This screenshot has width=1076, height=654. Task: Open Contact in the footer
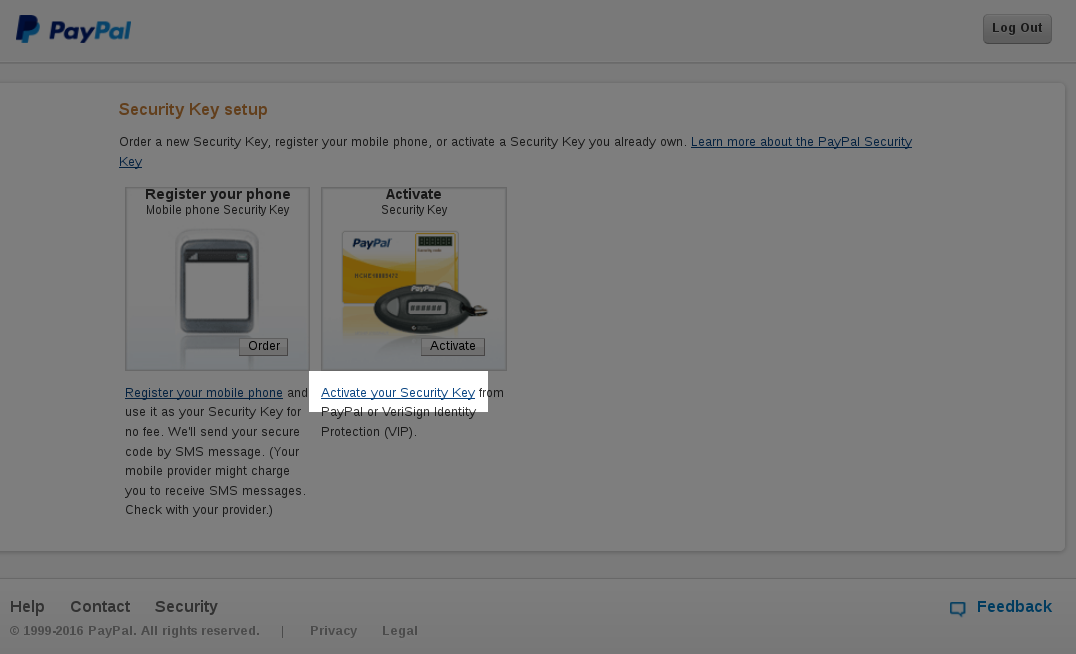point(100,607)
